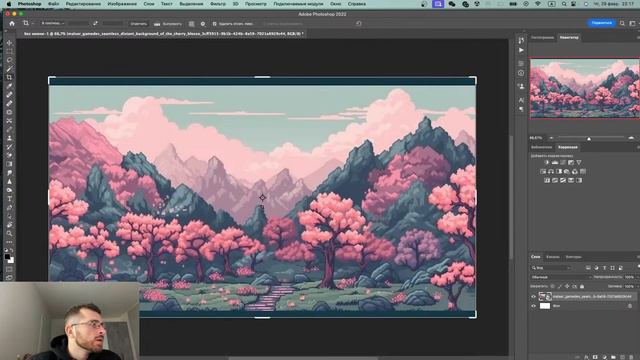
Task: Toggle layer filter switch on right
Action: (638, 268)
